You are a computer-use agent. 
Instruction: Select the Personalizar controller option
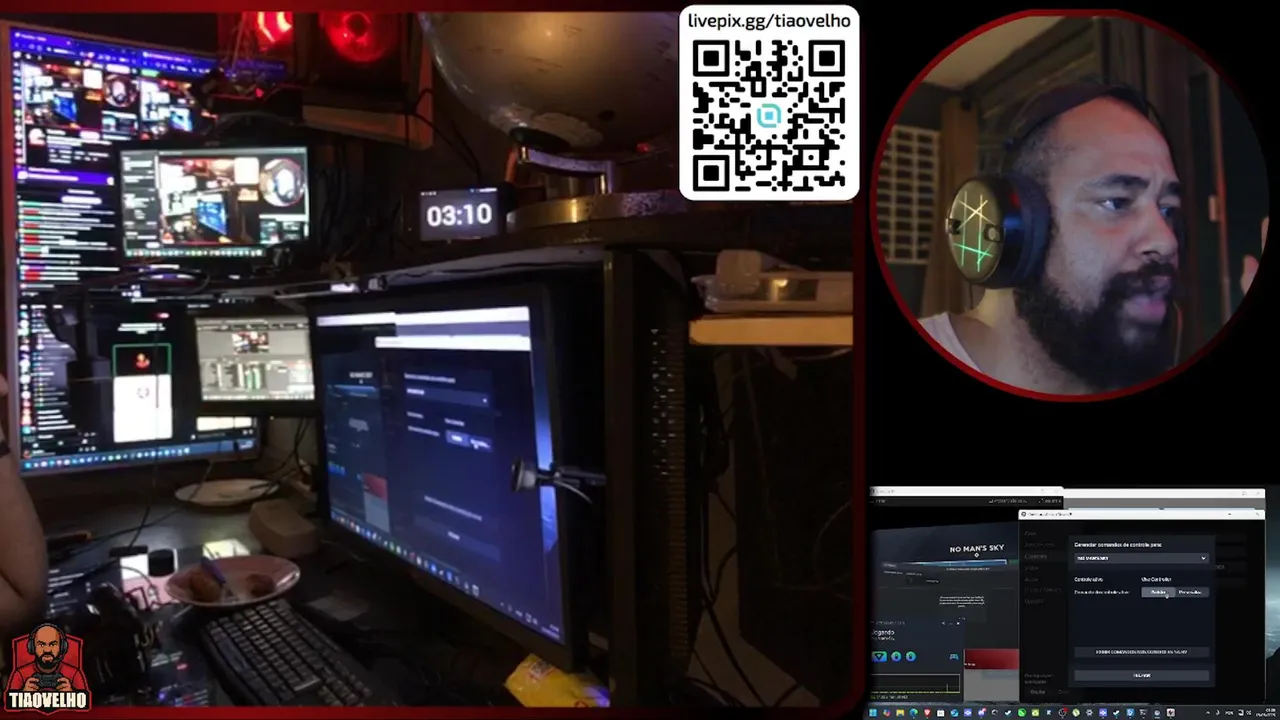click(1192, 592)
